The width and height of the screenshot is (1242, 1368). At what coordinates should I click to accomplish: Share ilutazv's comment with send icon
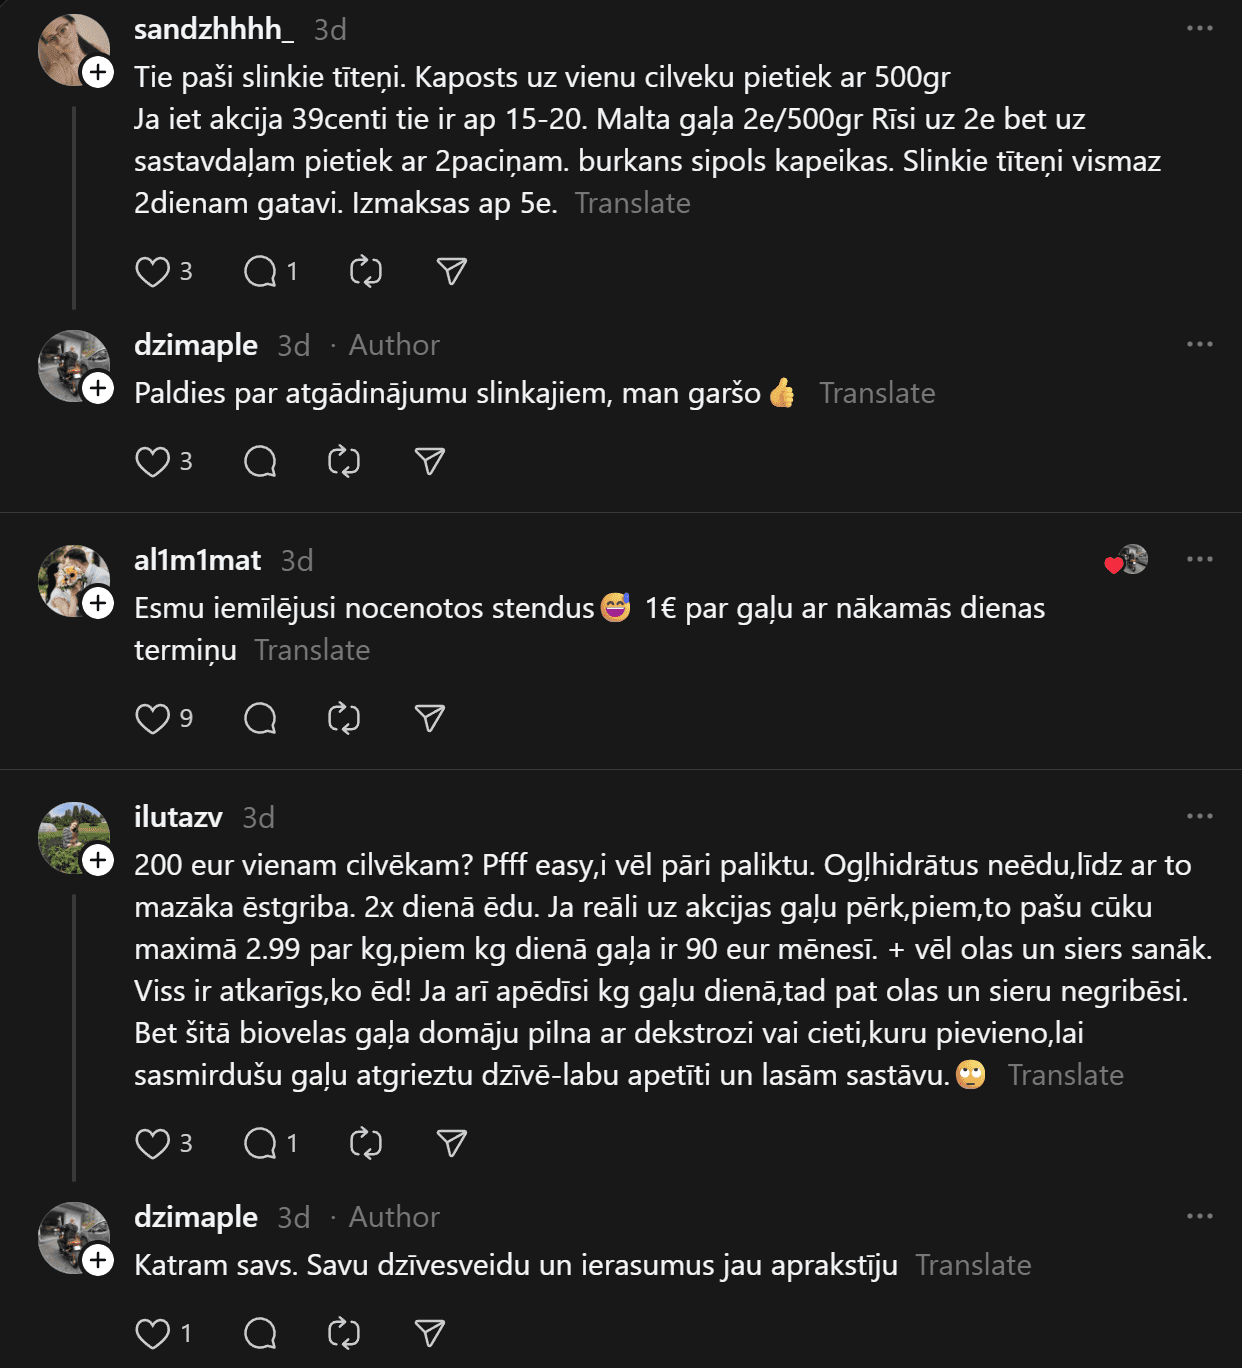pos(452,1144)
